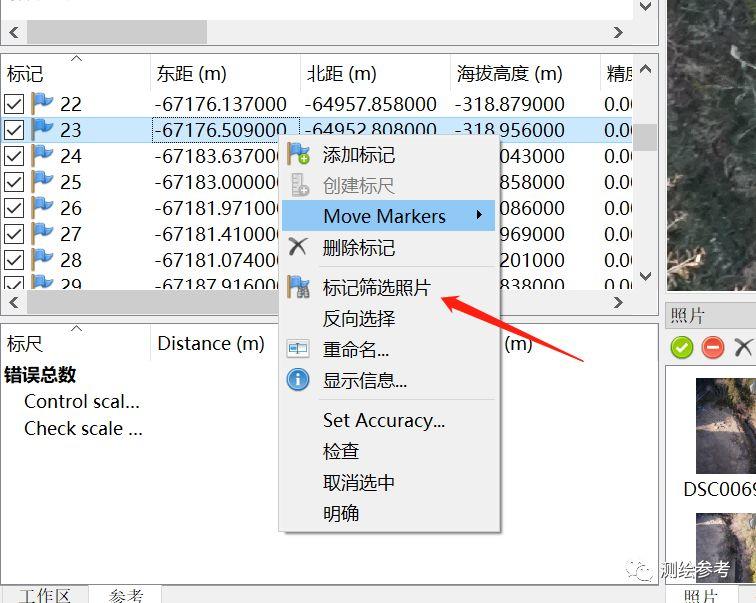Expand the Move Markers submenu arrow
The height and width of the screenshot is (603, 756).
pyautogui.click(x=479, y=215)
